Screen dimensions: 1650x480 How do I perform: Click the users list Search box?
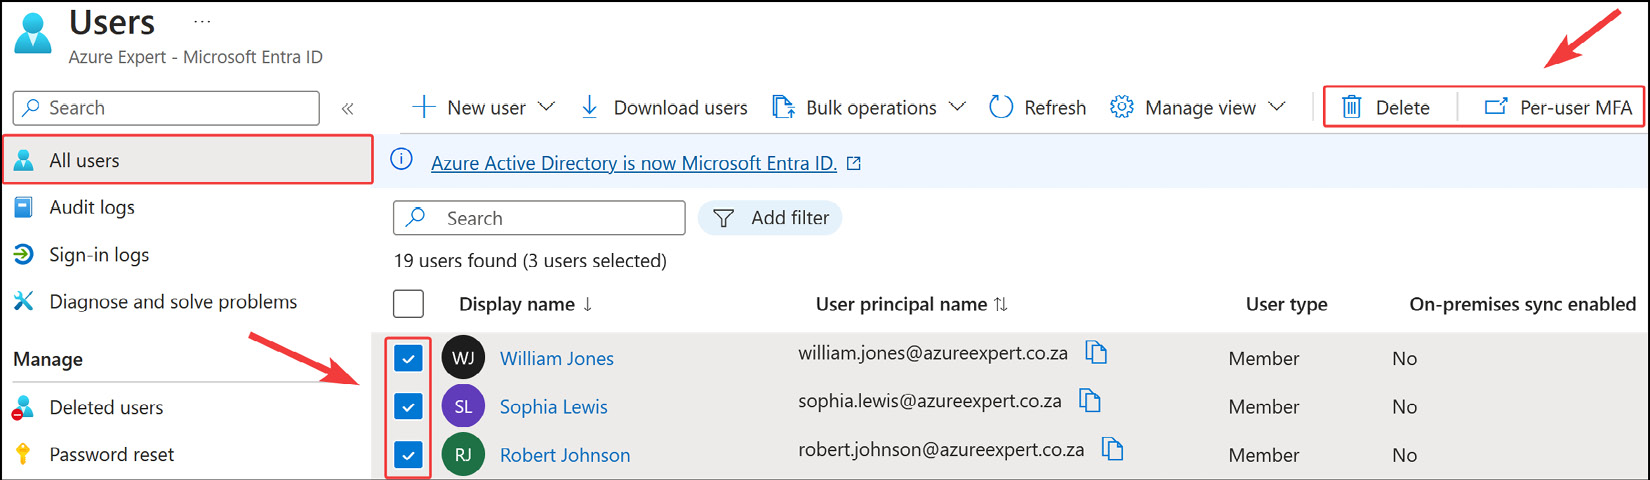coord(539,218)
